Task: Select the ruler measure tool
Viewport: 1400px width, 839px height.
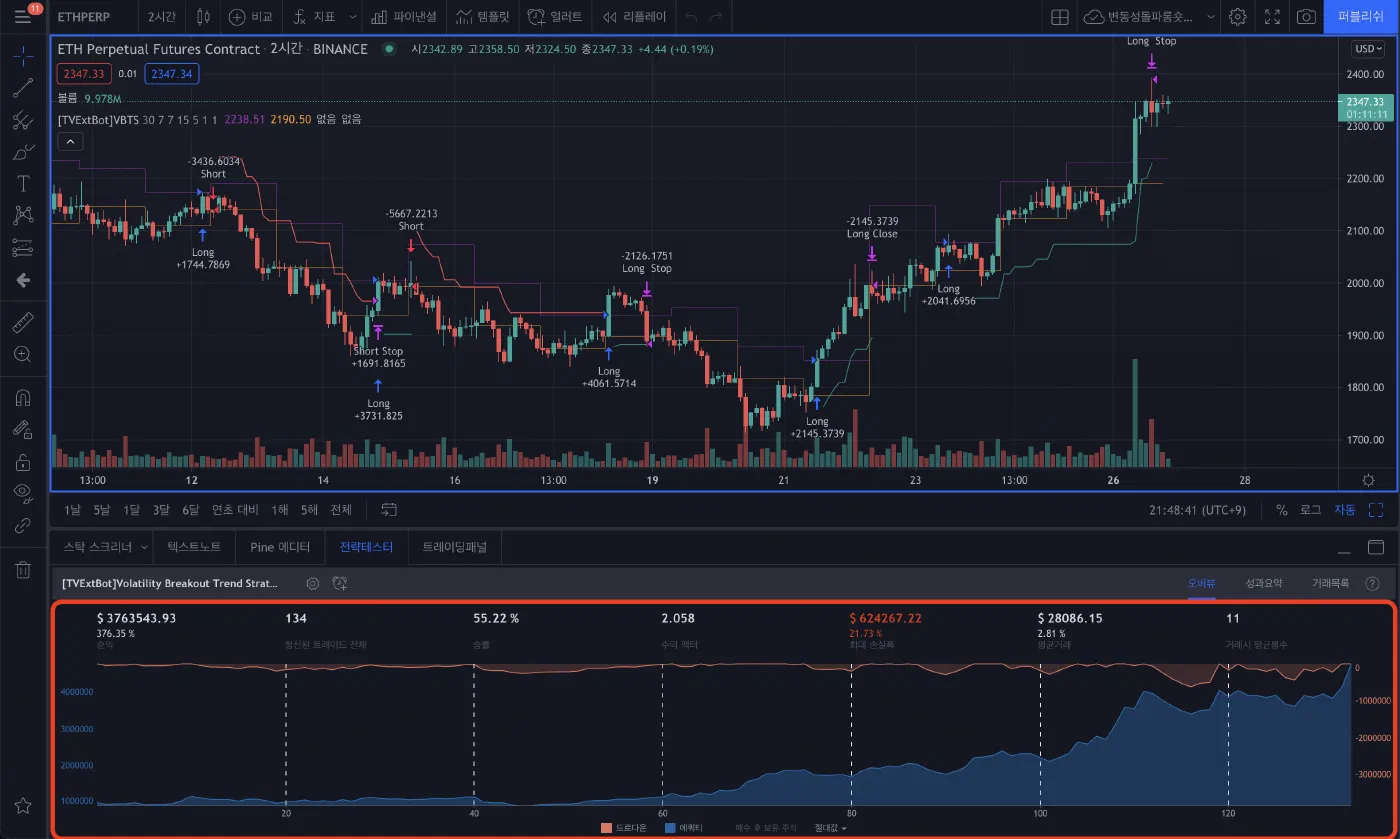Action: [x=22, y=323]
